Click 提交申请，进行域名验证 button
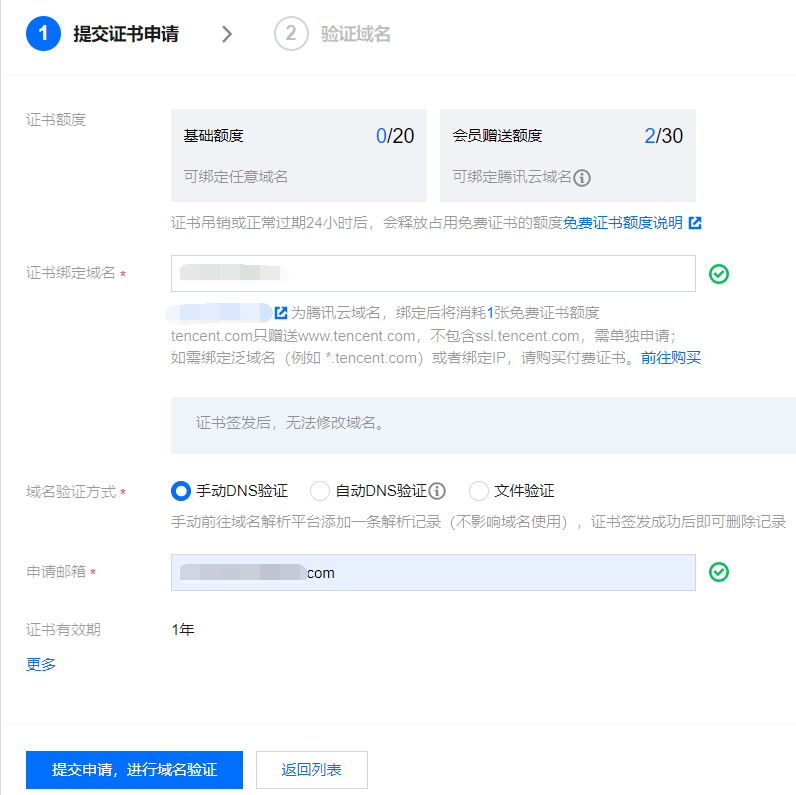The height and width of the screenshot is (795, 796). (135, 770)
